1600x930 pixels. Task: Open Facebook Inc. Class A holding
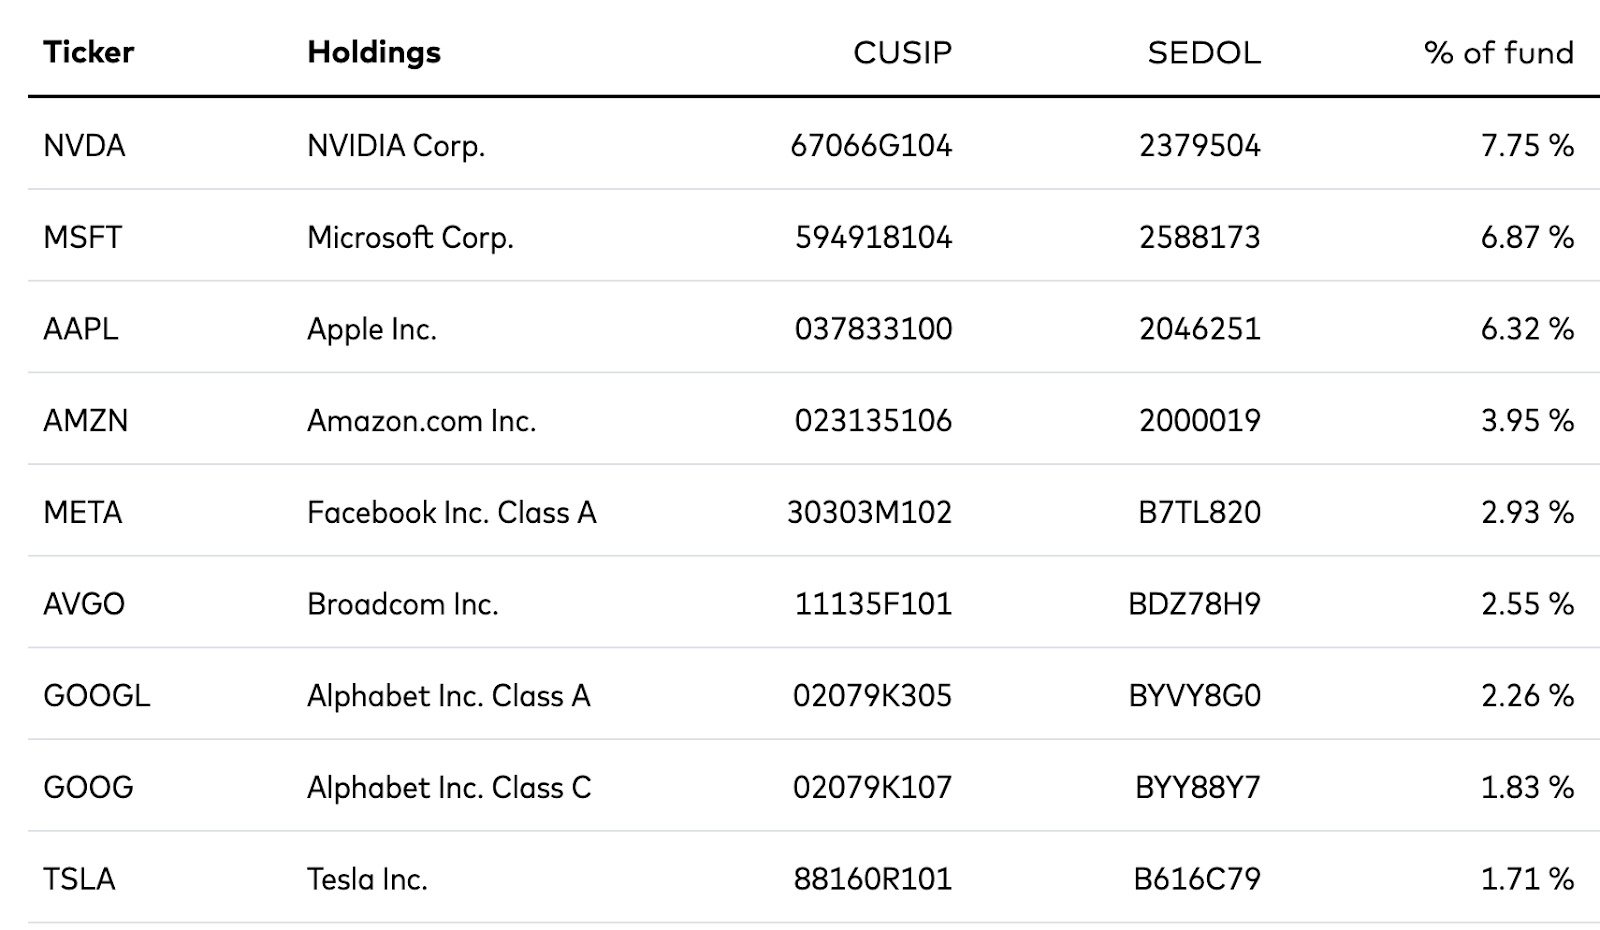(x=451, y=513)
